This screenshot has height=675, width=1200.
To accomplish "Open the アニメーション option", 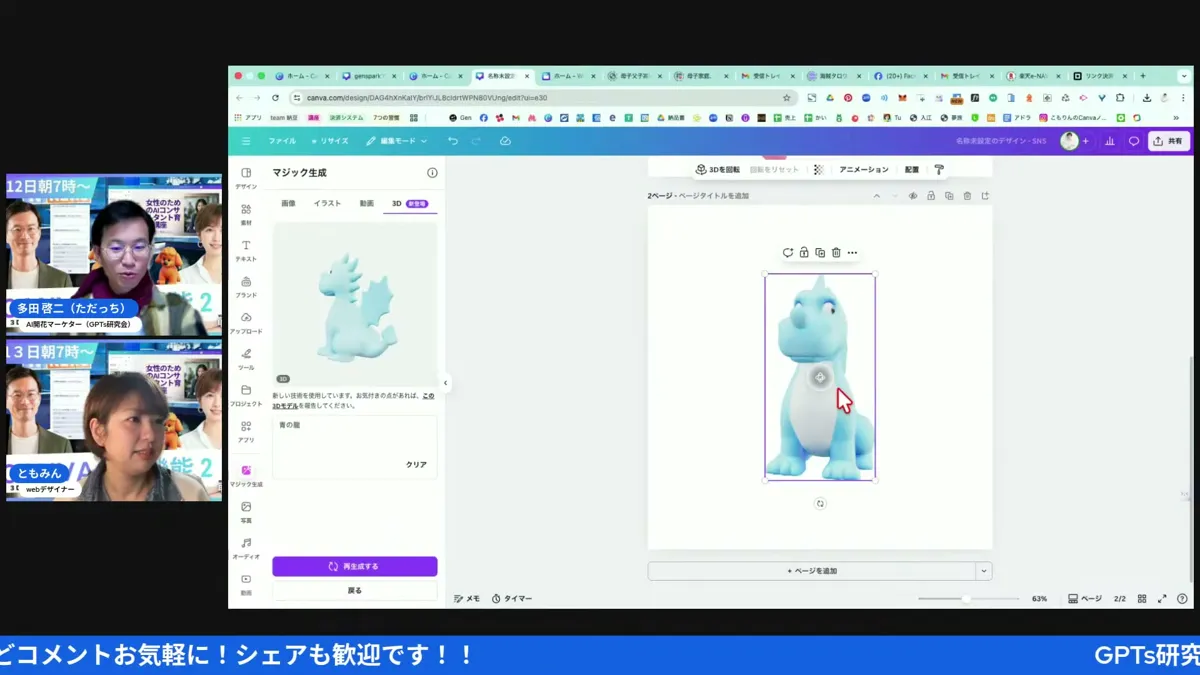I will point(864,170).
